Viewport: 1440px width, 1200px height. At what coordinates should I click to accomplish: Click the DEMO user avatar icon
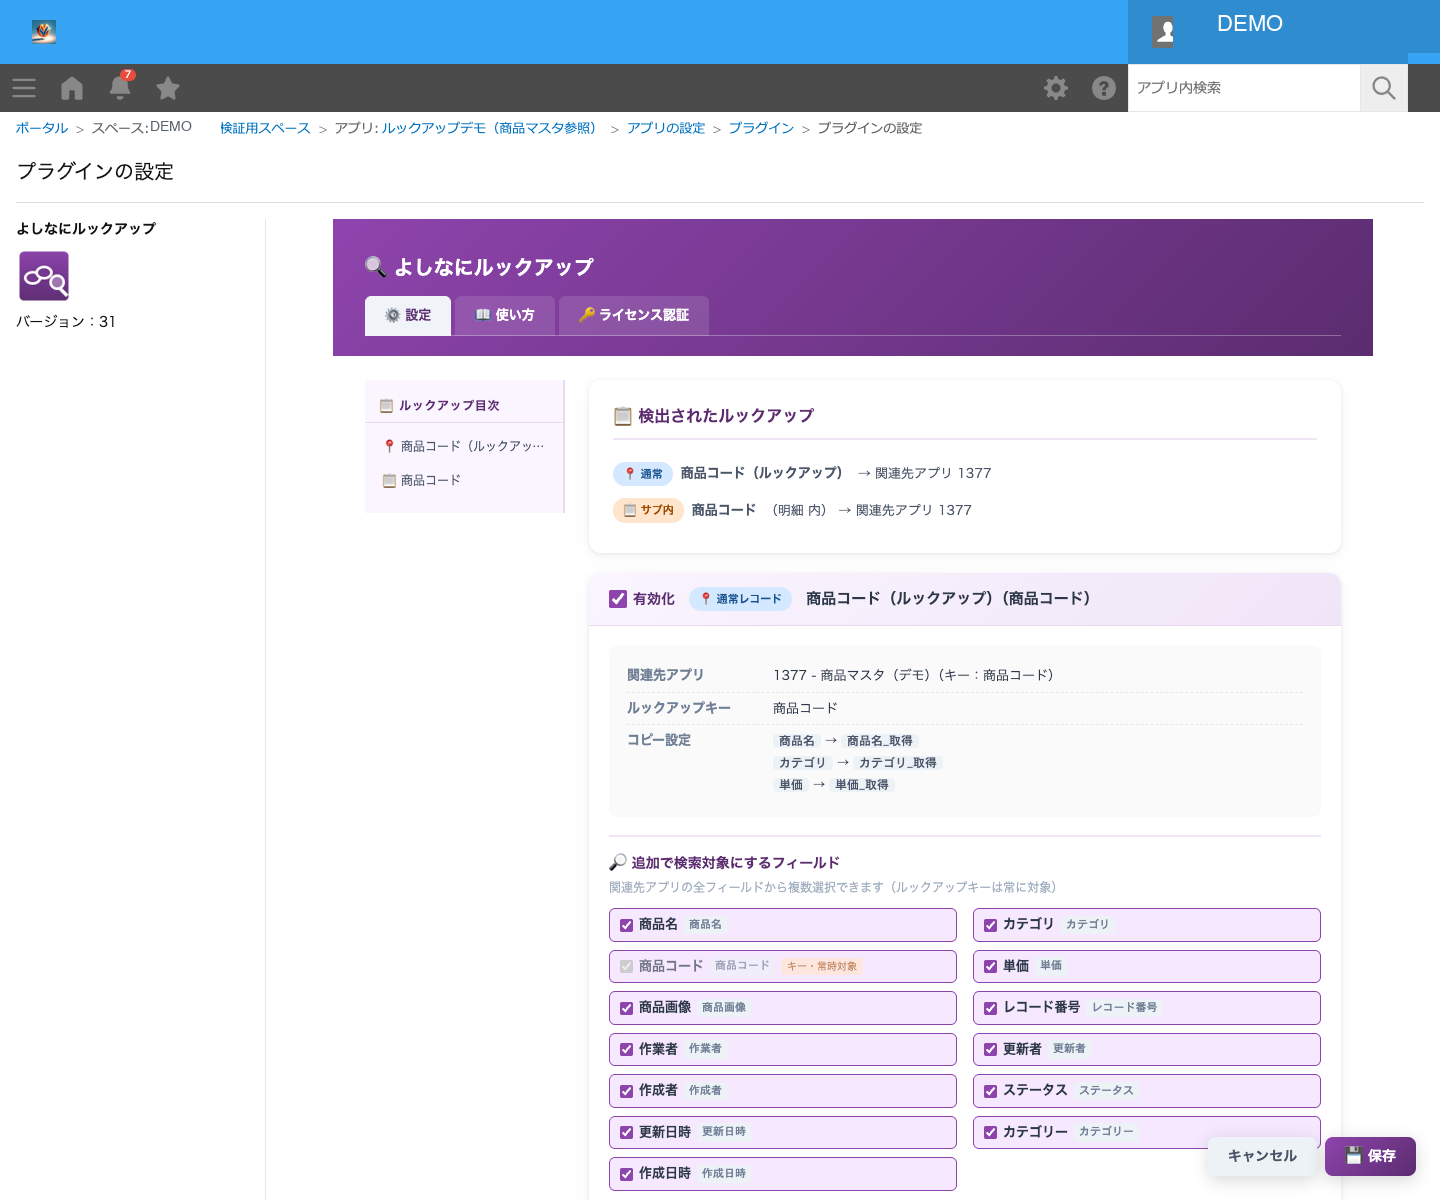pos(1164,32)
